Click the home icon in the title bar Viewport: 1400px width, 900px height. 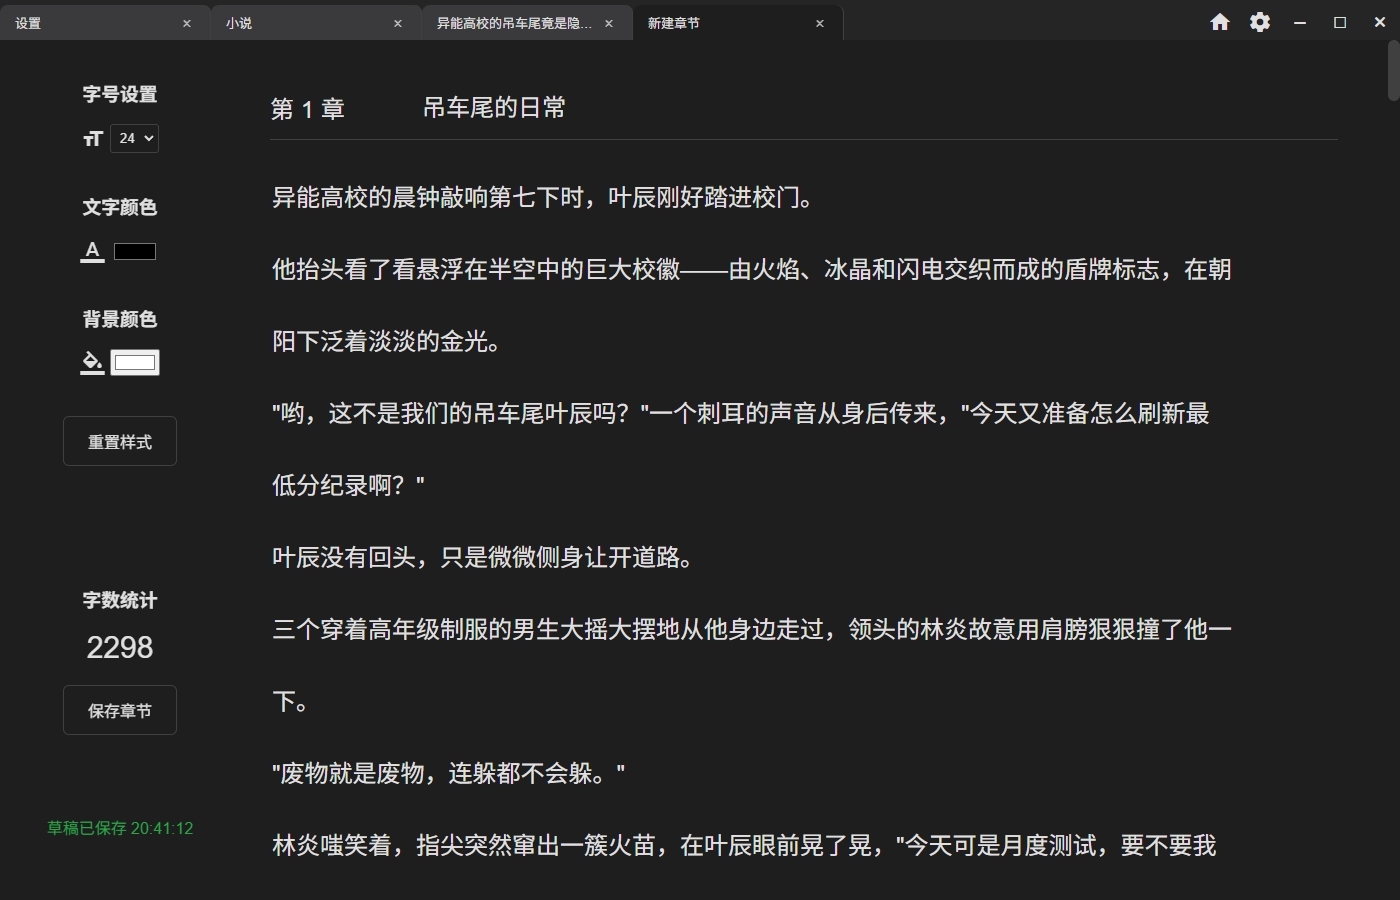point(1220,21)
